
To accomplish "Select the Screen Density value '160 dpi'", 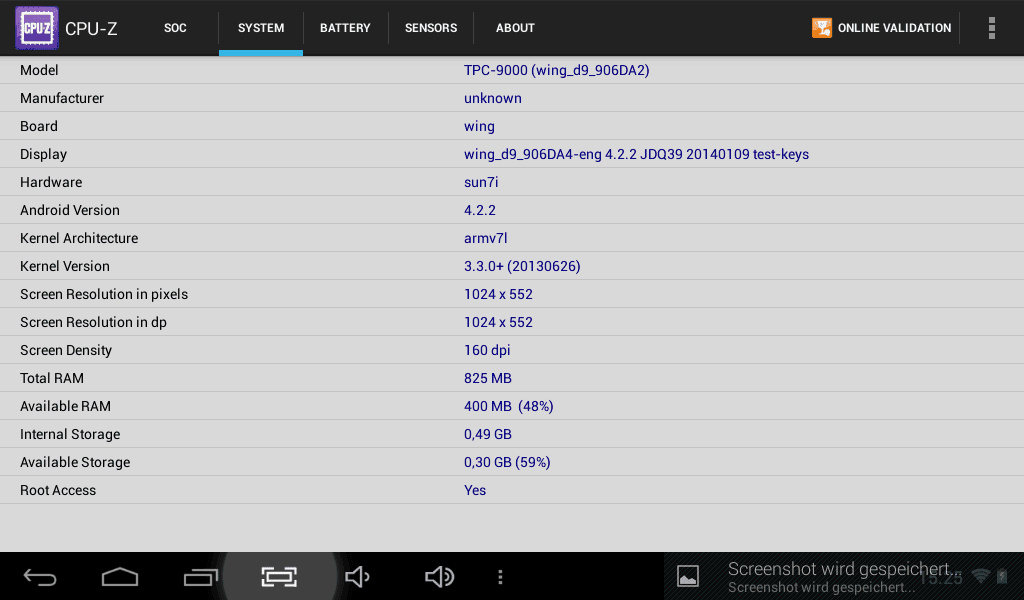I will pos(487,351).
